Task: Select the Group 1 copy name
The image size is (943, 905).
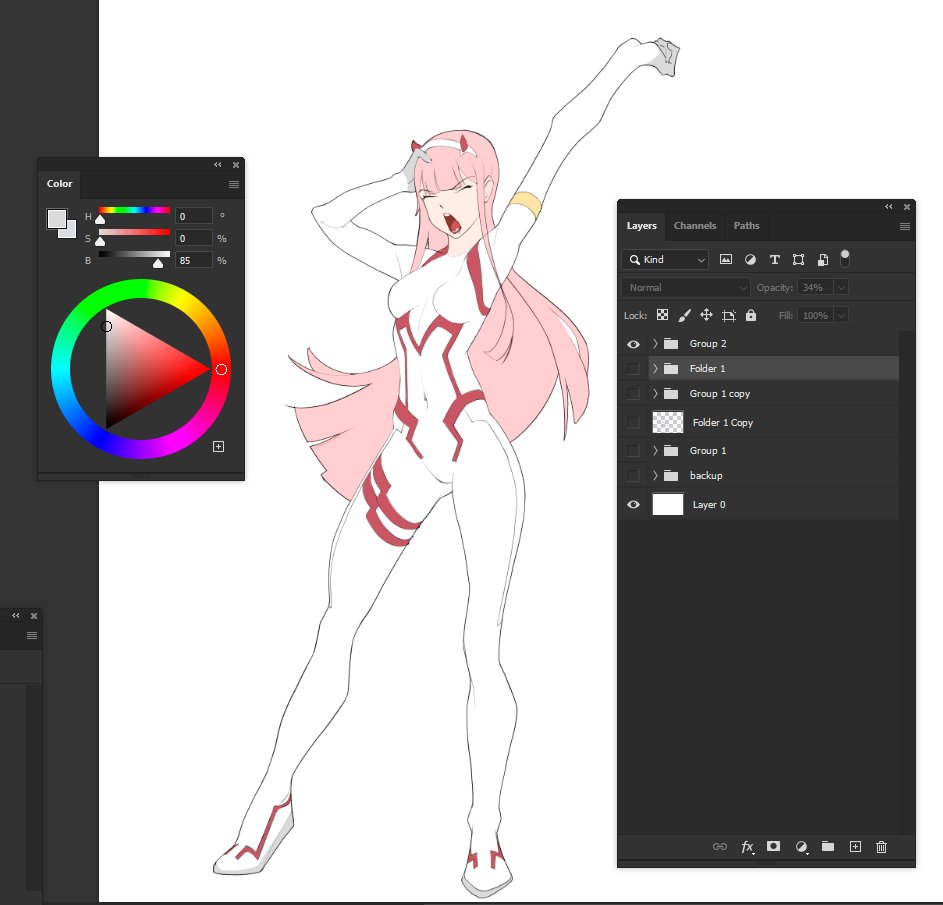Action: [719, 393]
